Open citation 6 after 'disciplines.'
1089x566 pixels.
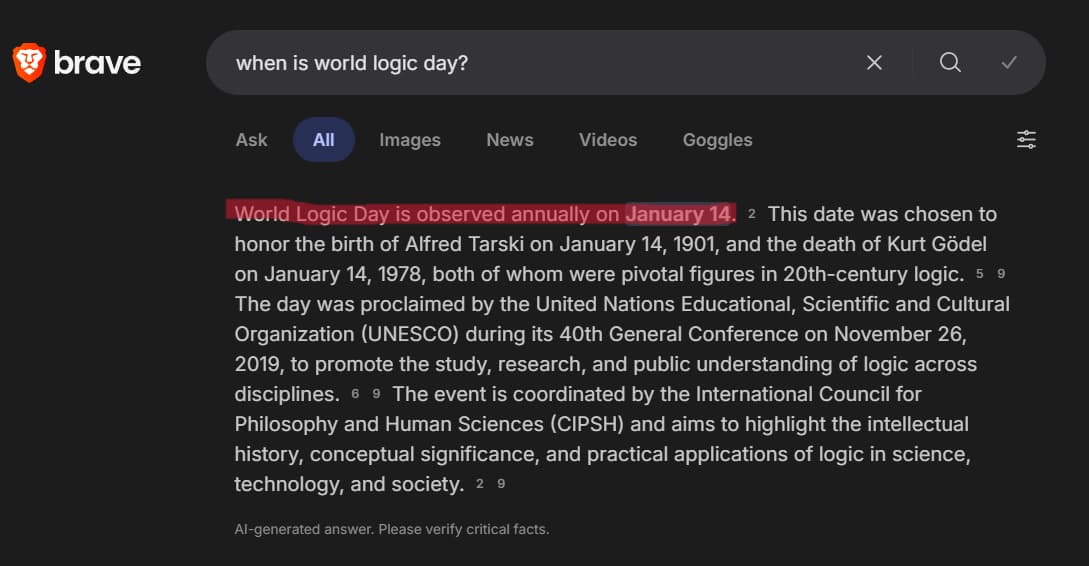pyautogui.click(x=355, y=394)
